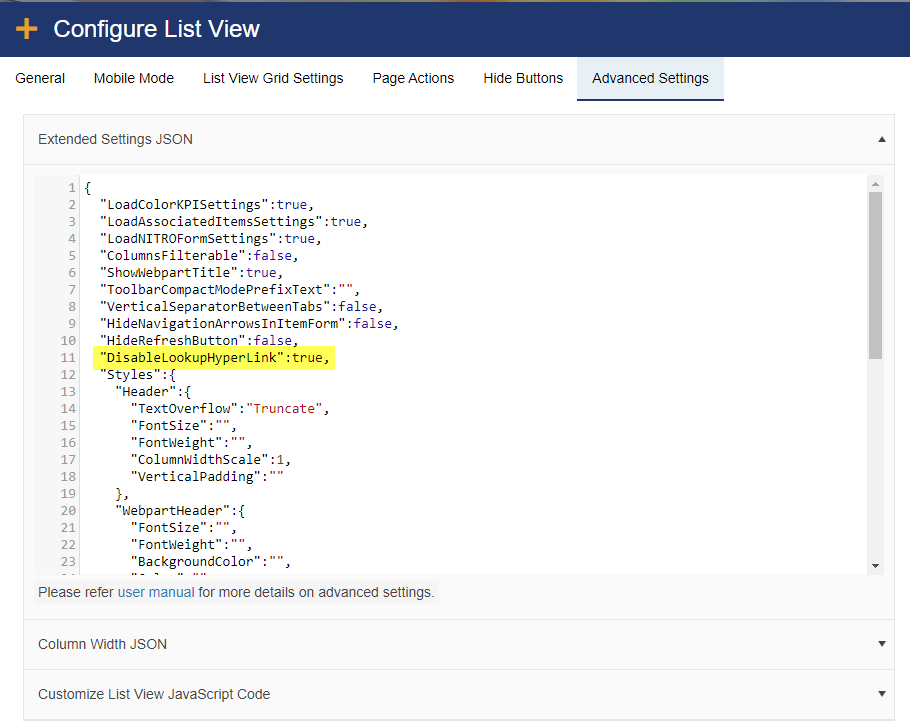Click the orange plus icon in header

pos(27,28)
